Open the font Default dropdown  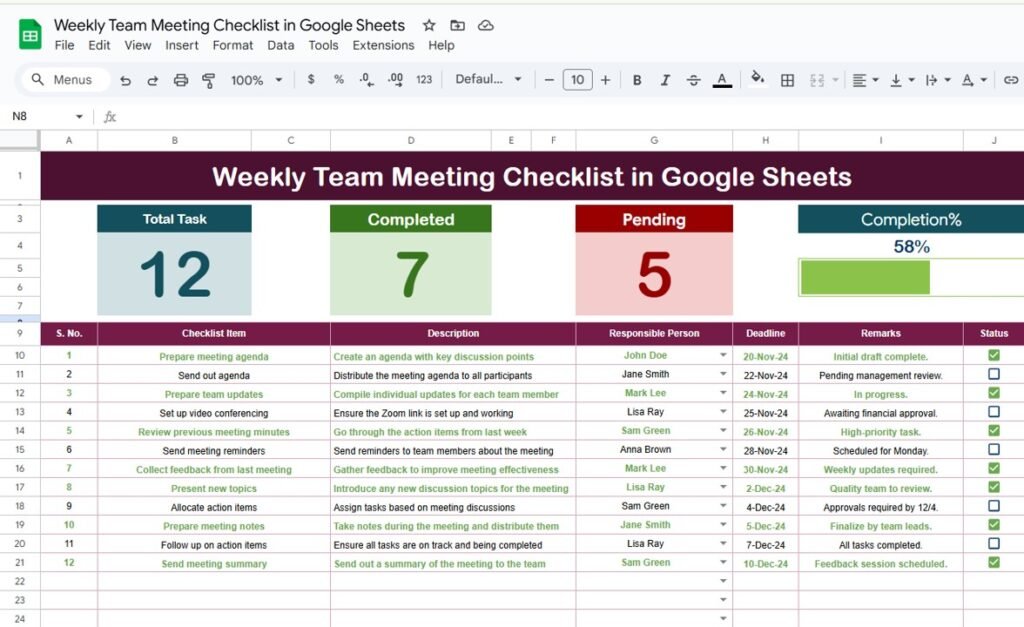[x=488, y=79]
